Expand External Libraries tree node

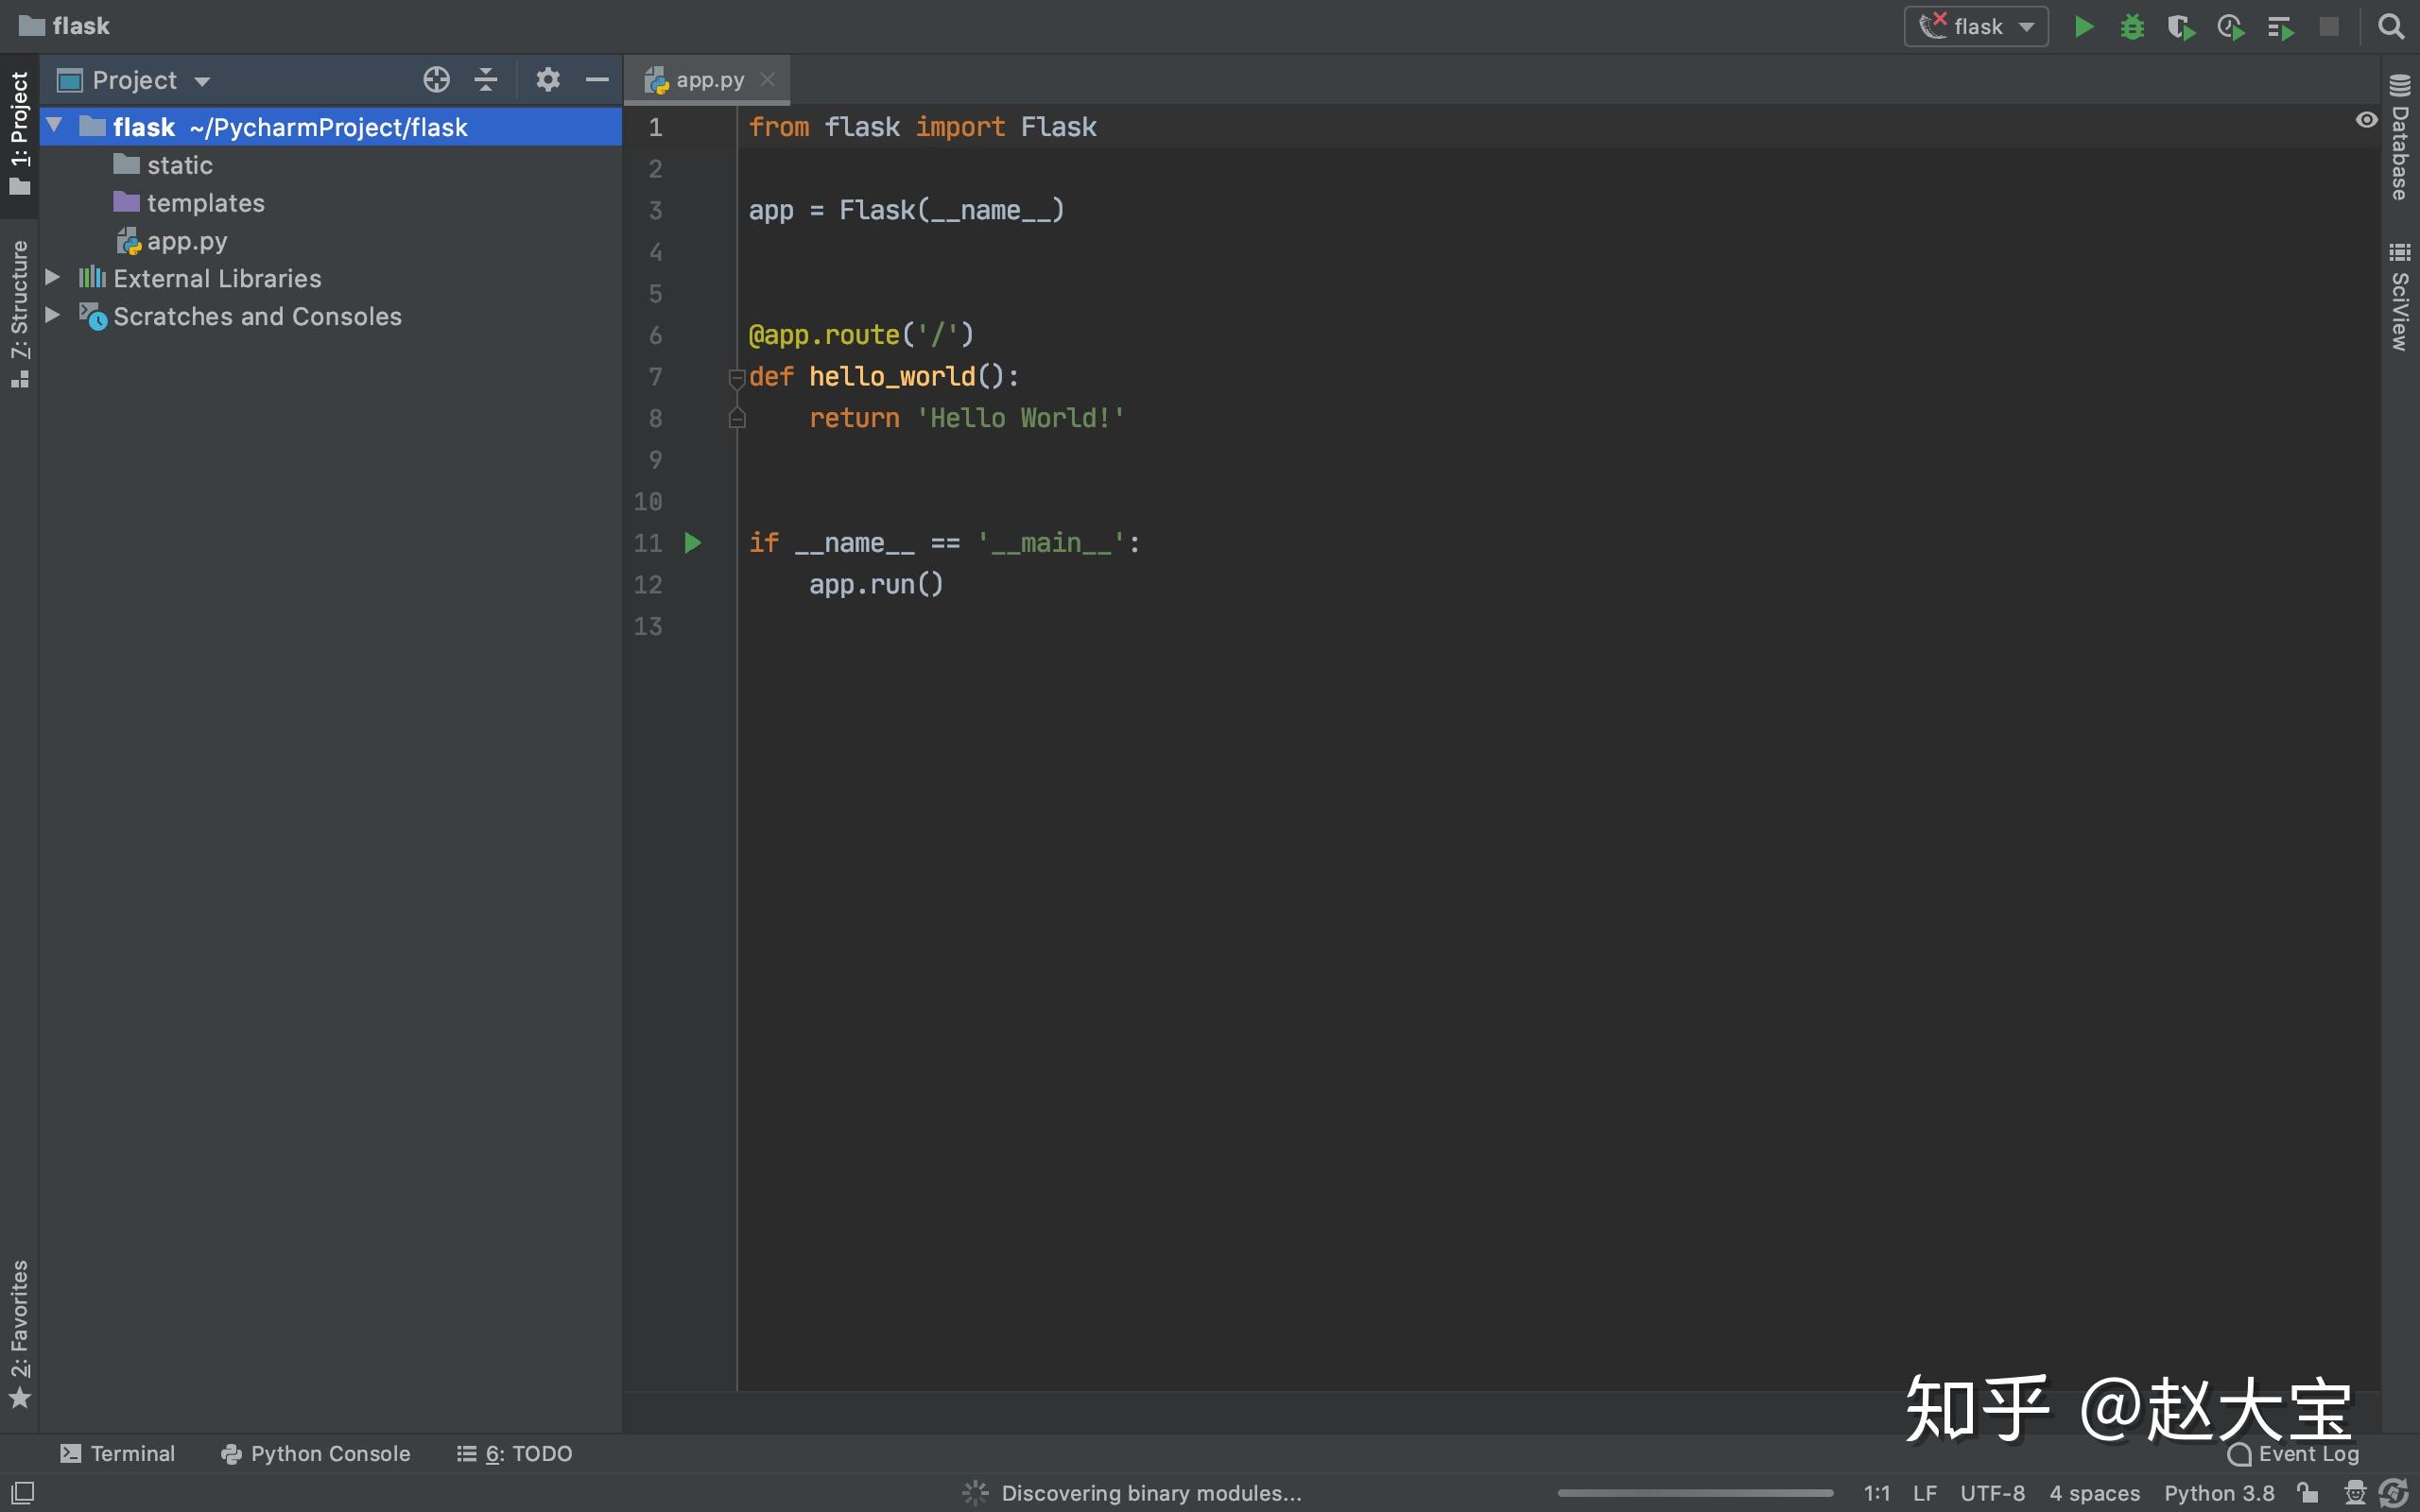click(53, 278)
